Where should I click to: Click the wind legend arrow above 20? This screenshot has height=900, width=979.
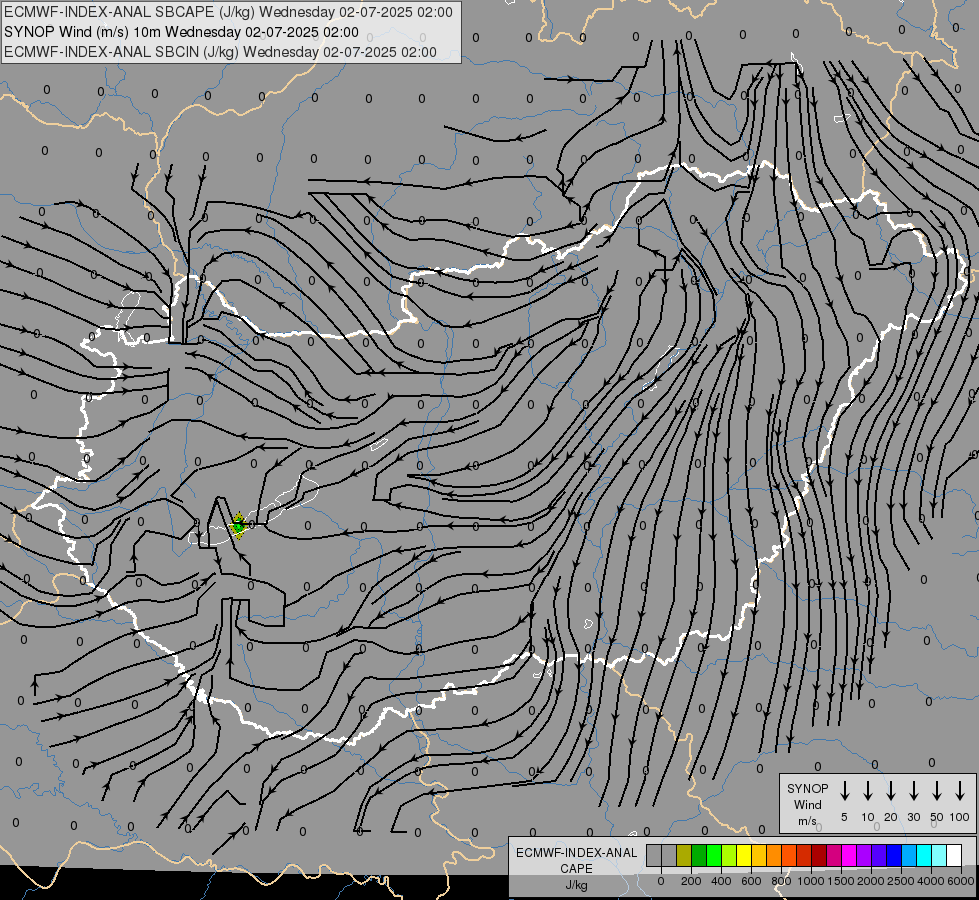890,791
